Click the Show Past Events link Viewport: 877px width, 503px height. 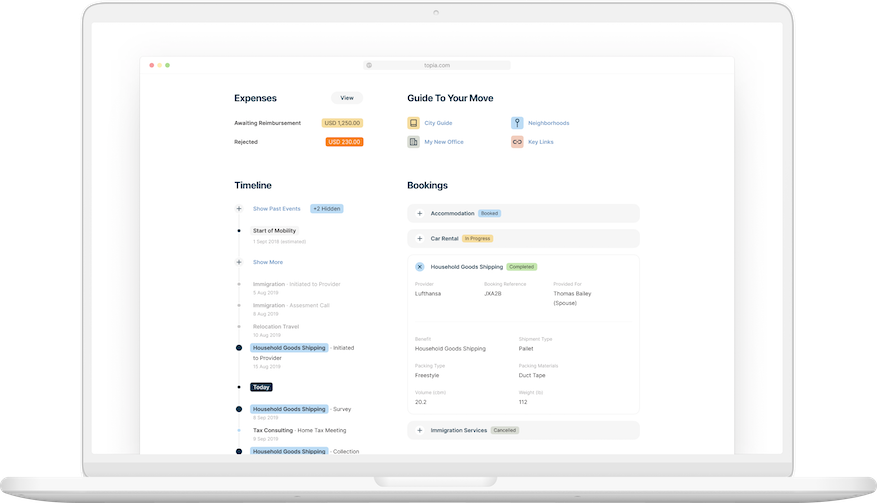pyautogui.click(x=277, y=209)
